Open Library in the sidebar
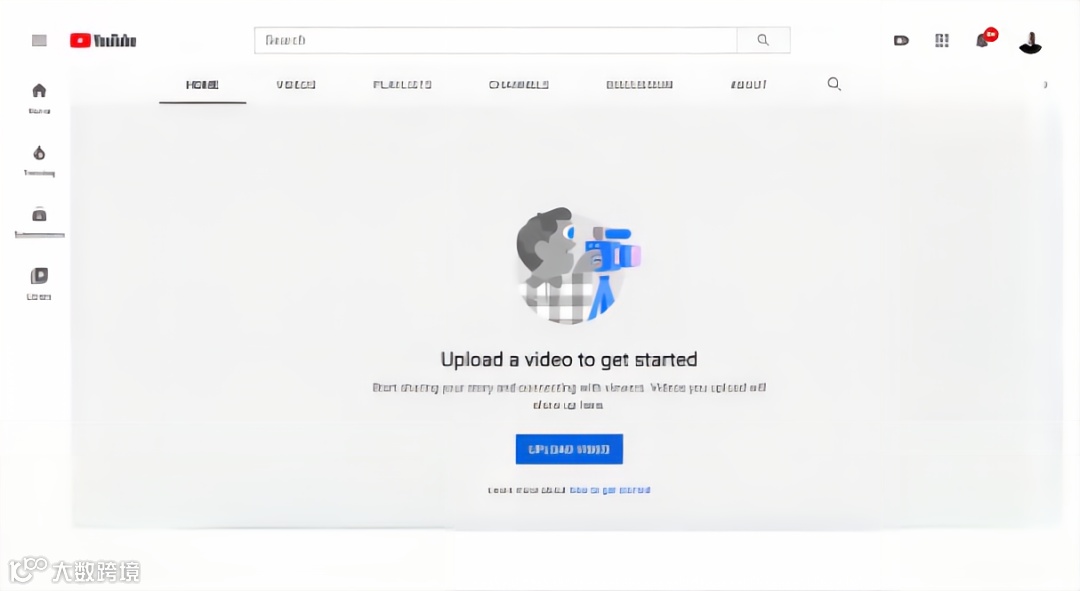Screen dimensions: 1080x591 point(39,284)
